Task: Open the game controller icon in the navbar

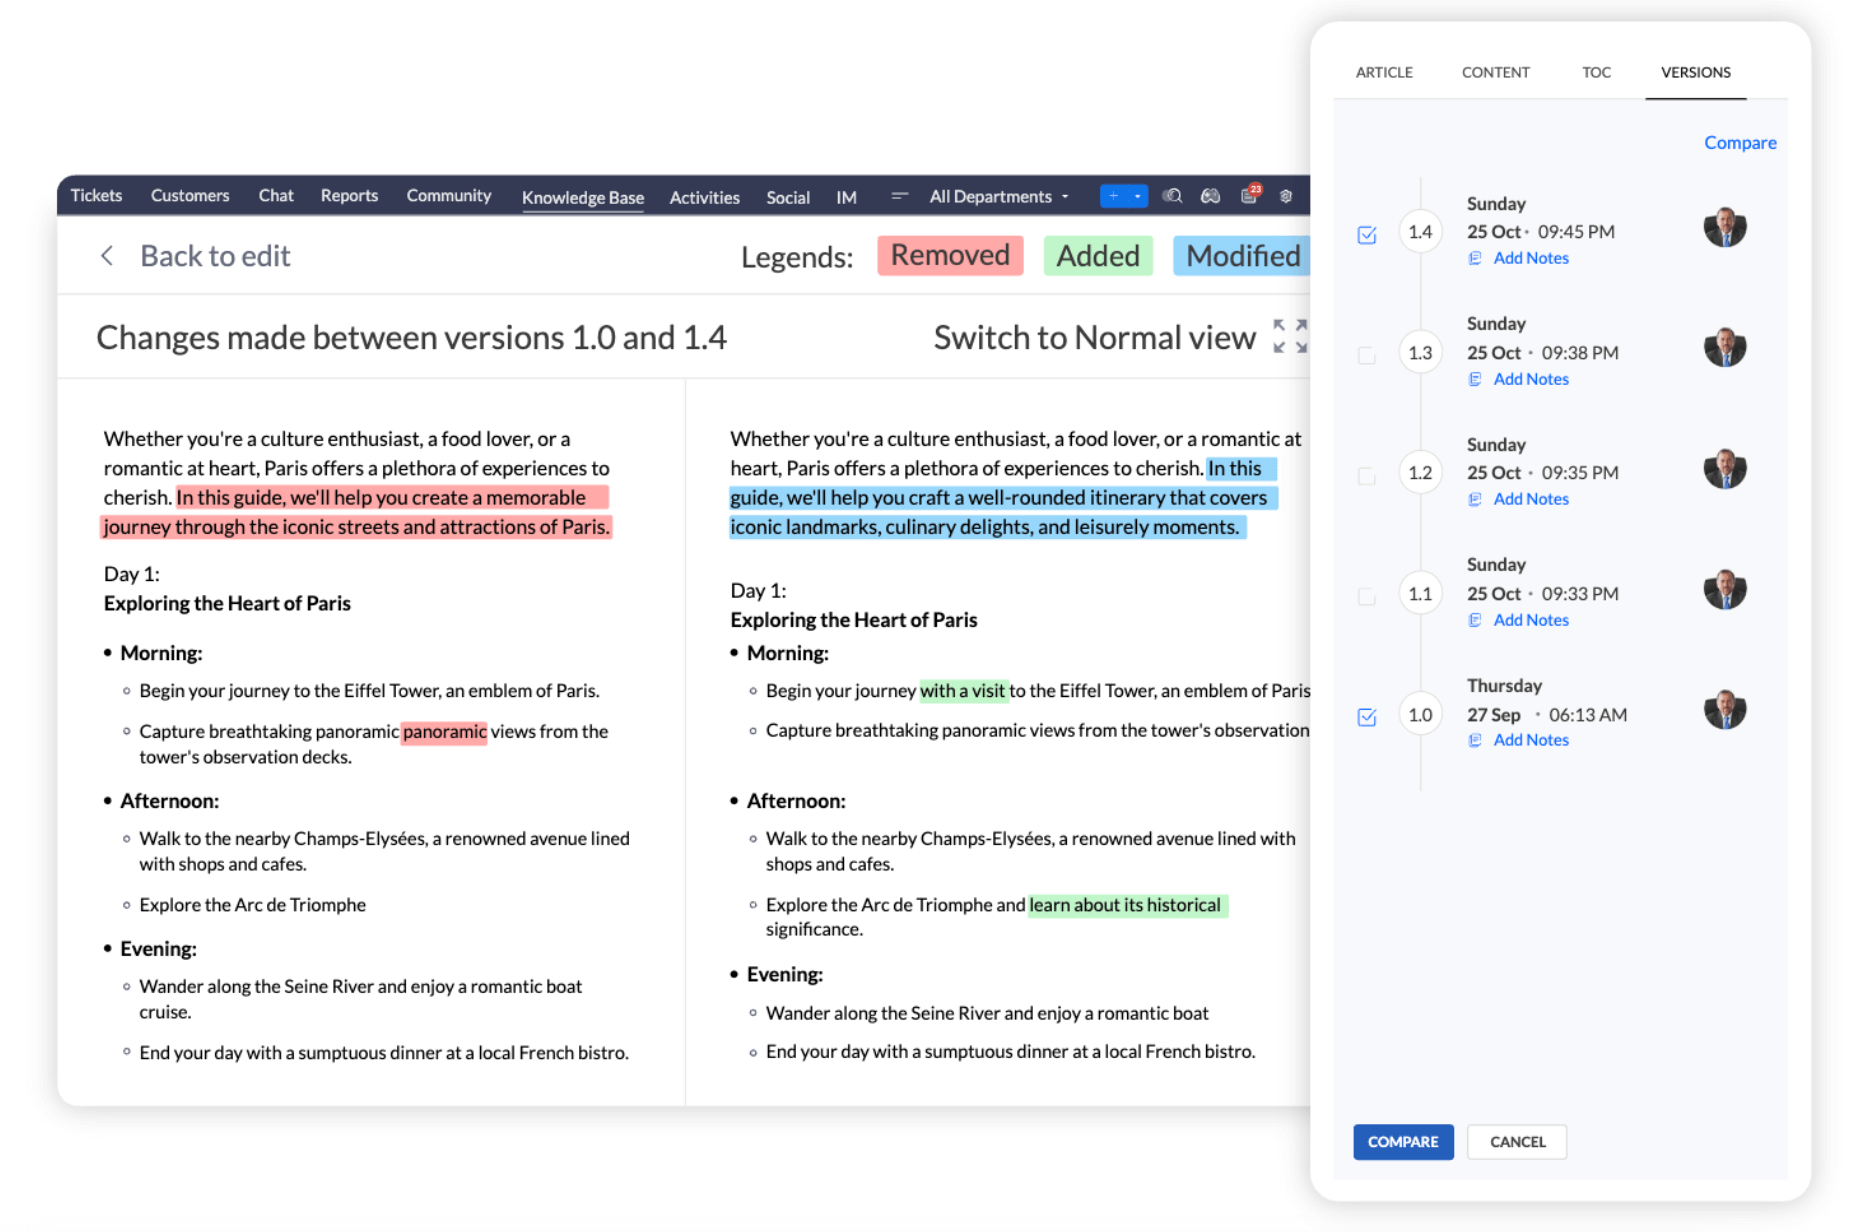Action: coord(1210,196)
